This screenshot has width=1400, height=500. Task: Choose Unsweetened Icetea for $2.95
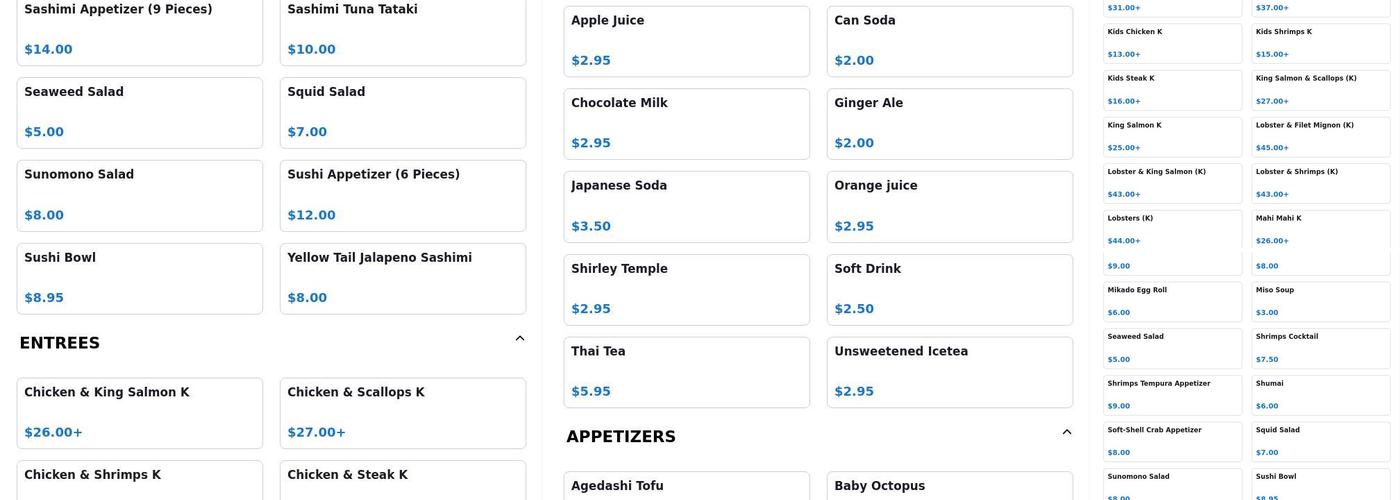949,372
